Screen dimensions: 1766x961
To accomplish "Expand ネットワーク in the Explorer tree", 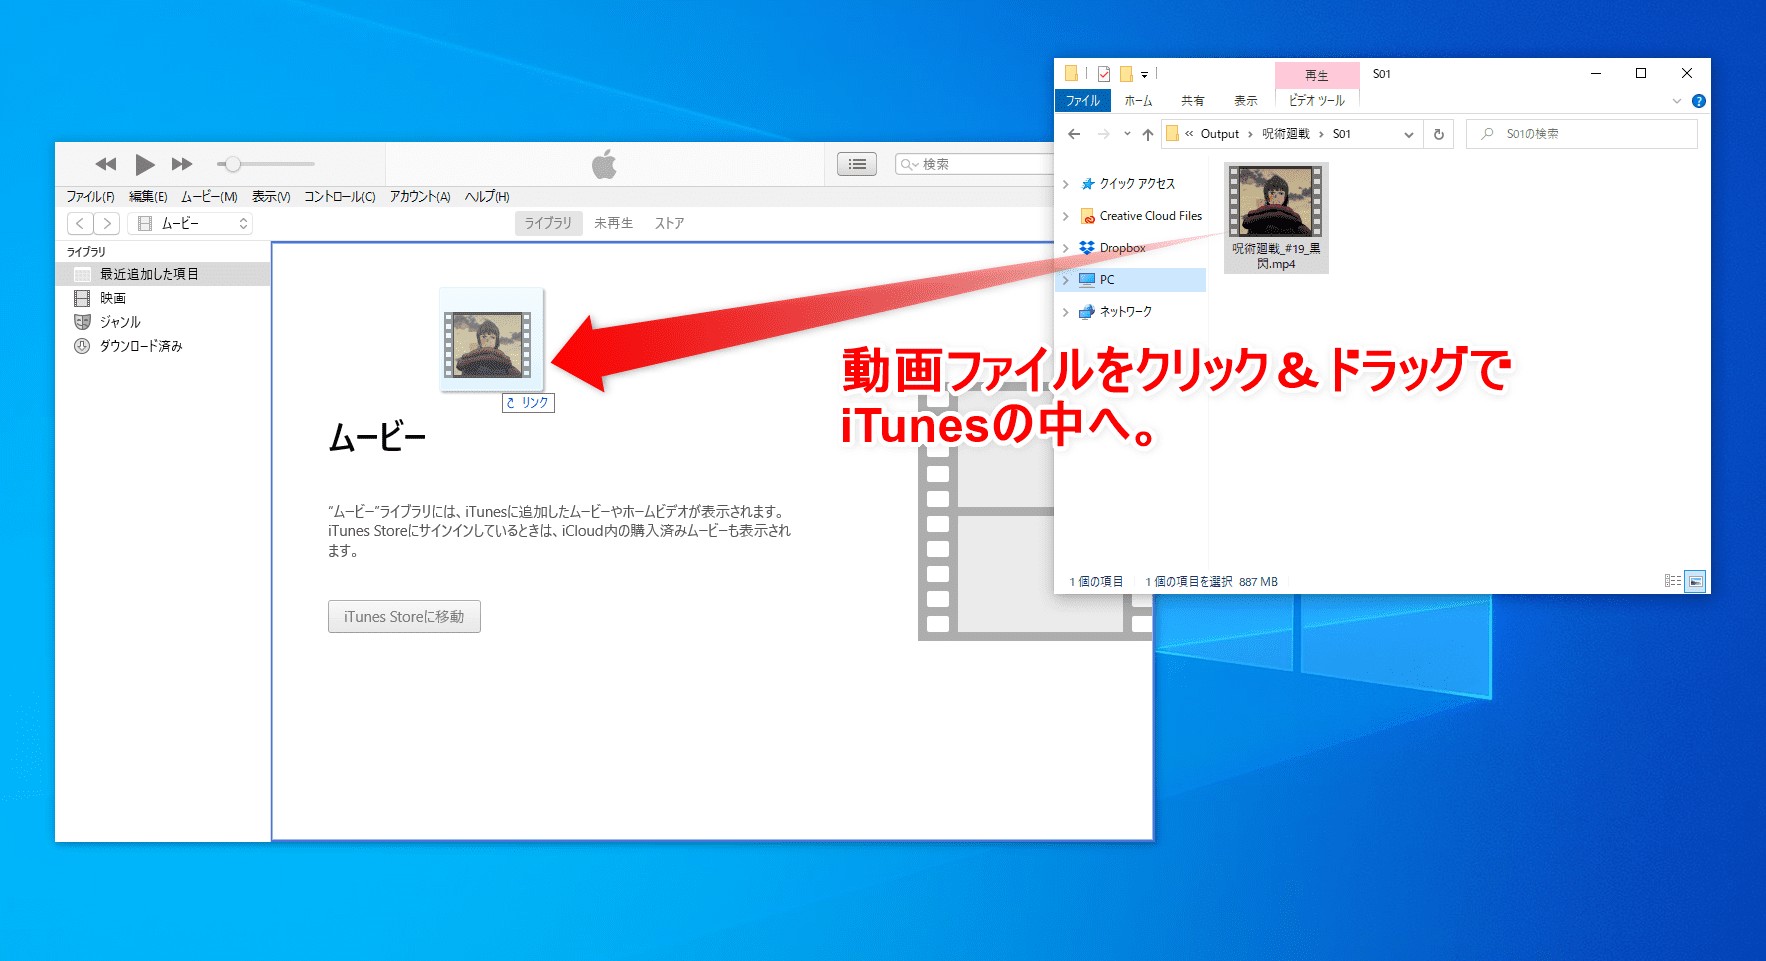I will [1066, 312].
